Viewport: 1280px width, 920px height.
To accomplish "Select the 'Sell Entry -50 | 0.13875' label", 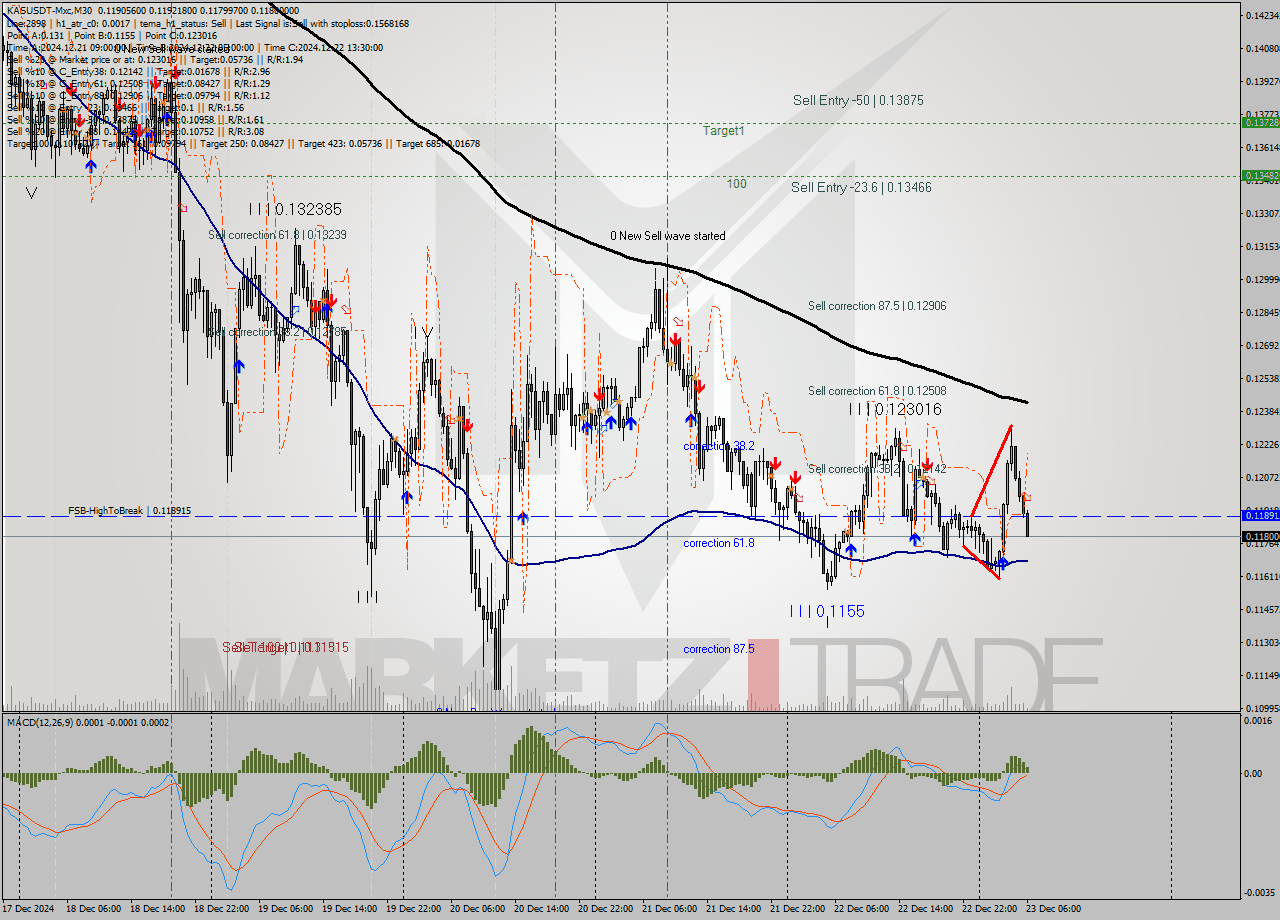I will pos(858,100).
